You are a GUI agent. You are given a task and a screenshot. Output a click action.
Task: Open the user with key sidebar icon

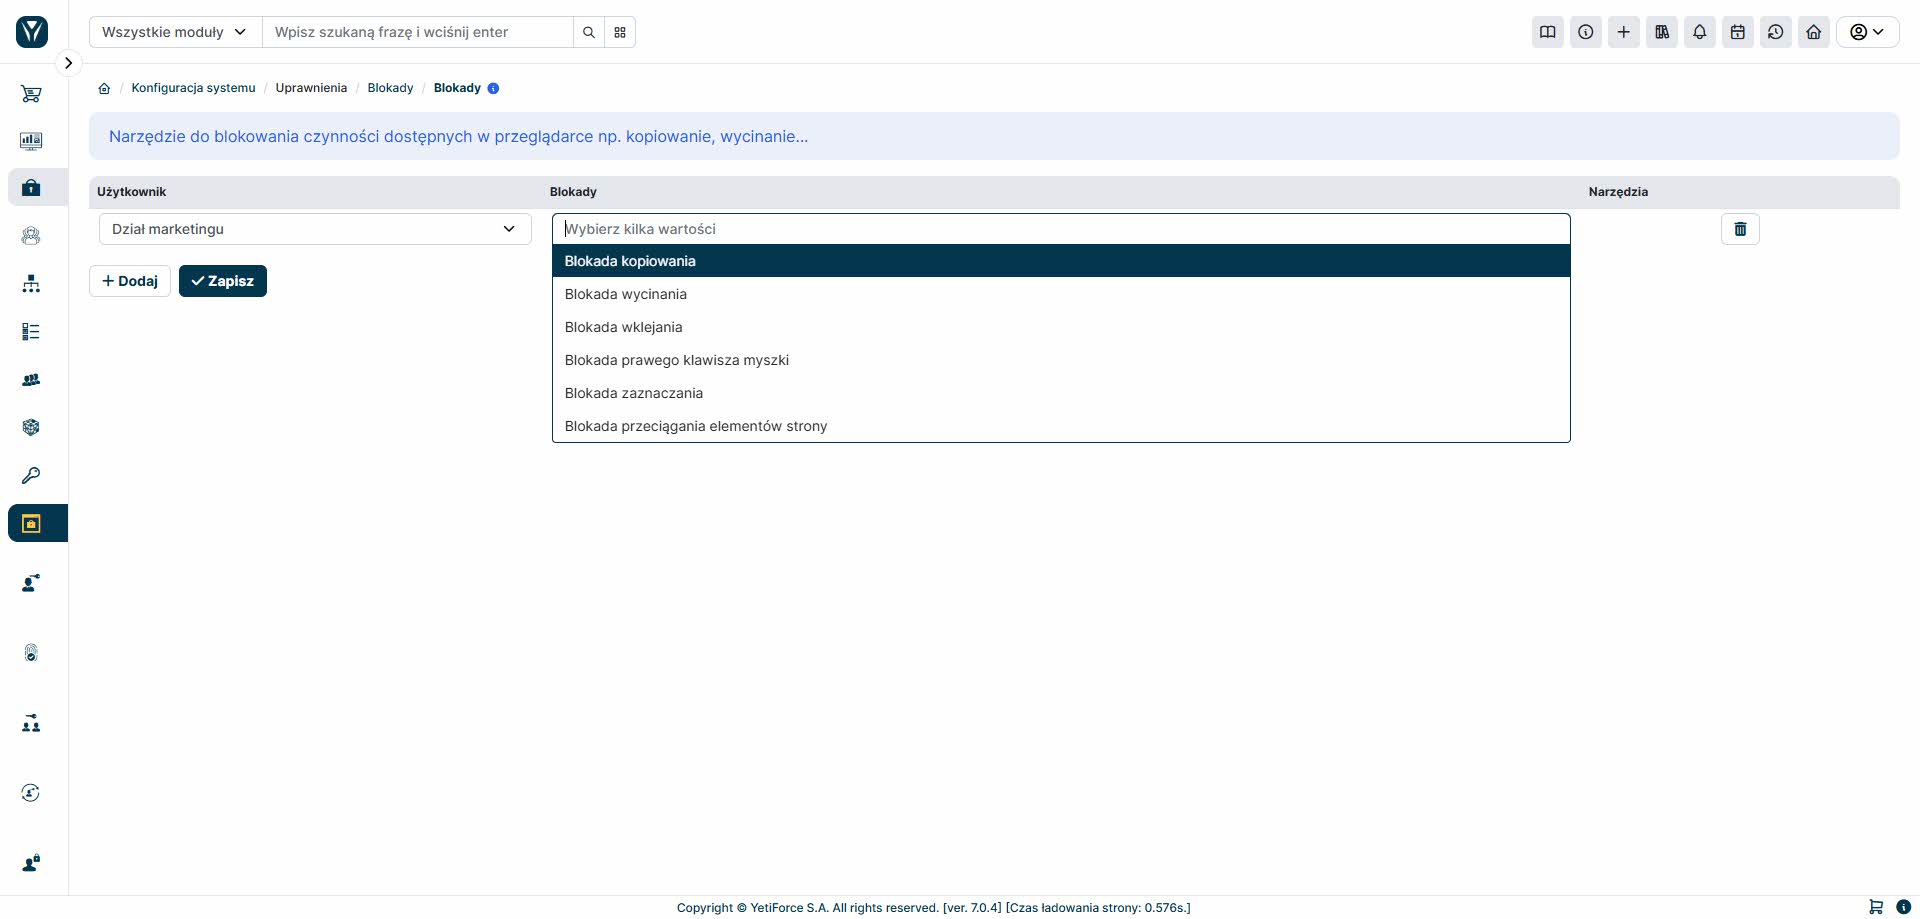pyautogui.click(x=31, y=583)
